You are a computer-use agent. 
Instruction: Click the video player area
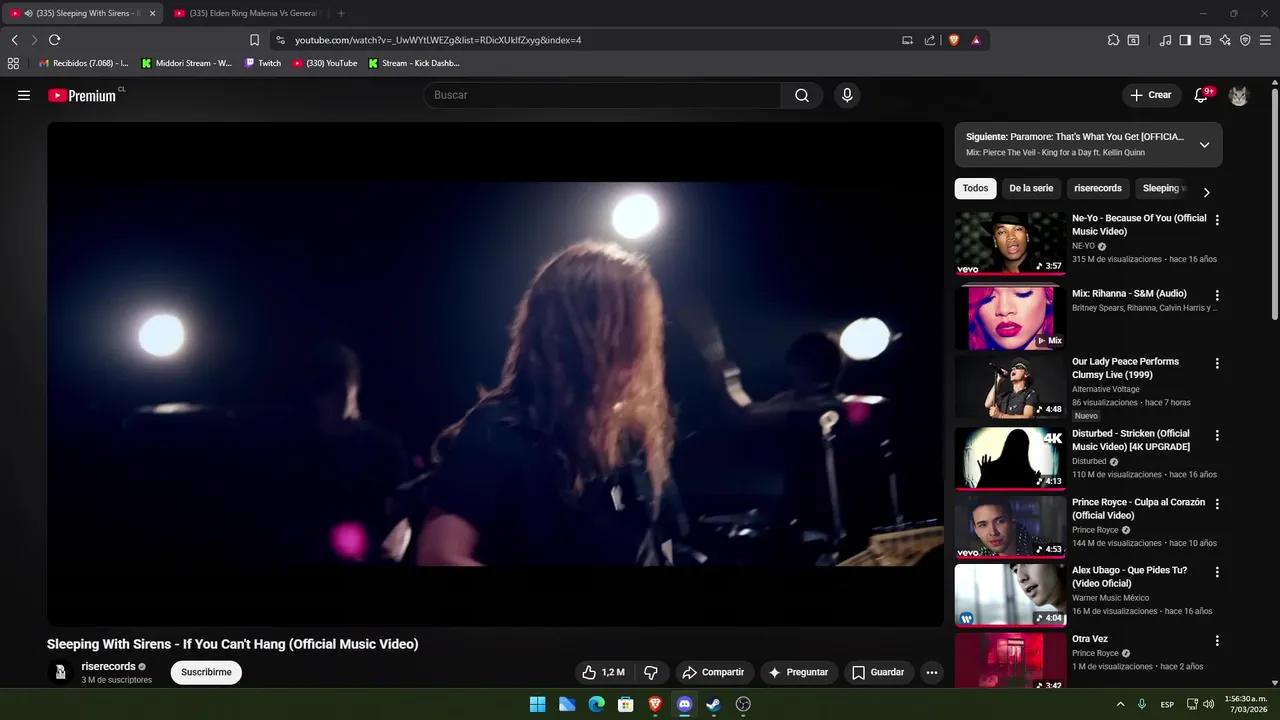495,374
